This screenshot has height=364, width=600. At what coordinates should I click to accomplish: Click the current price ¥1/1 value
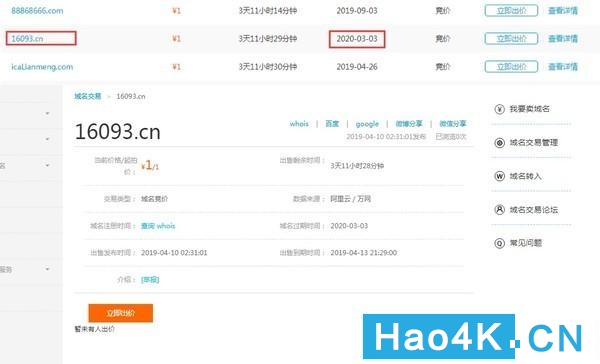coord(150,165)
